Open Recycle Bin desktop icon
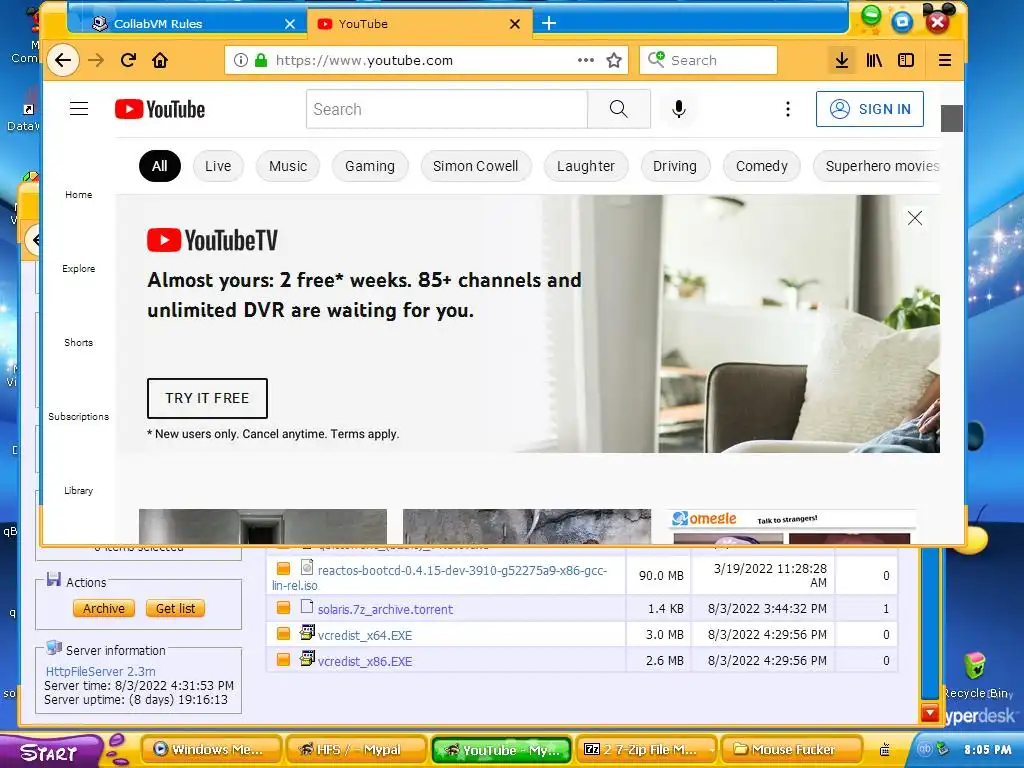Viewport: 1024px width, 768px height. (977, 675)
